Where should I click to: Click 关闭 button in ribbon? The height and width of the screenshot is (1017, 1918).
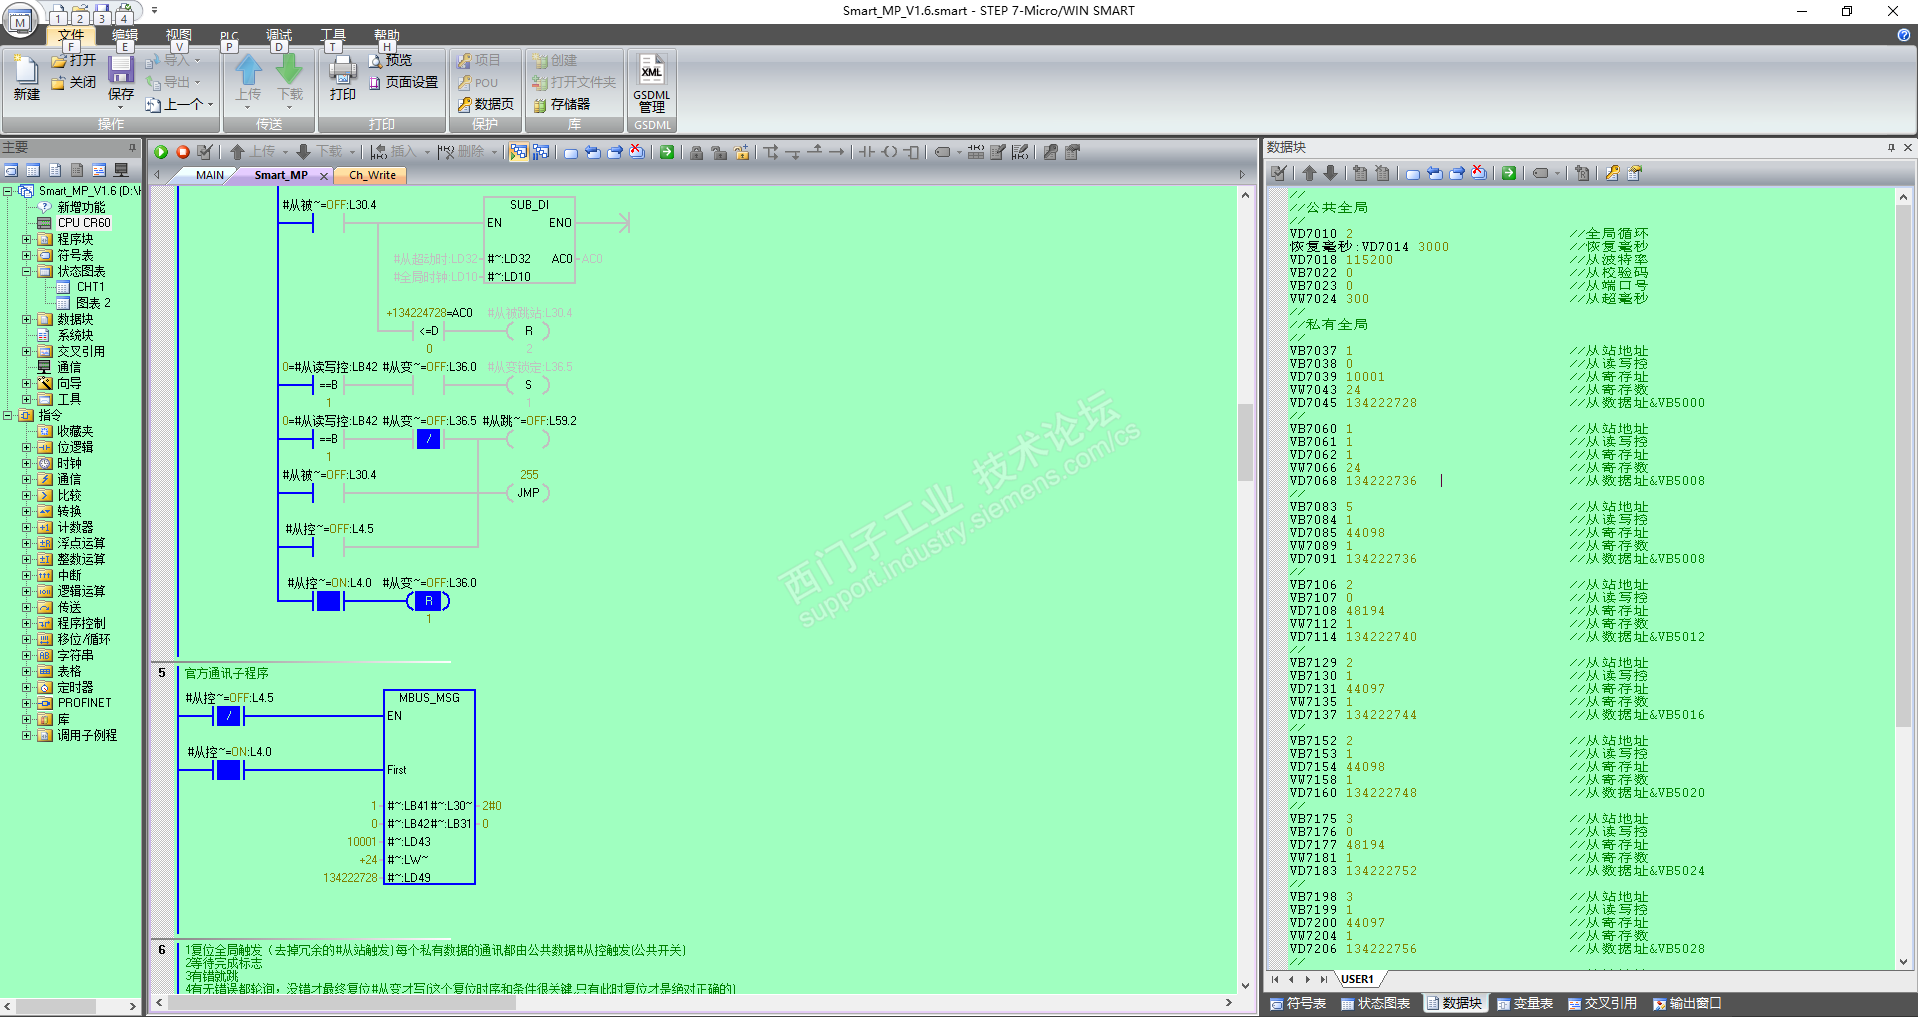click(74, 83)
